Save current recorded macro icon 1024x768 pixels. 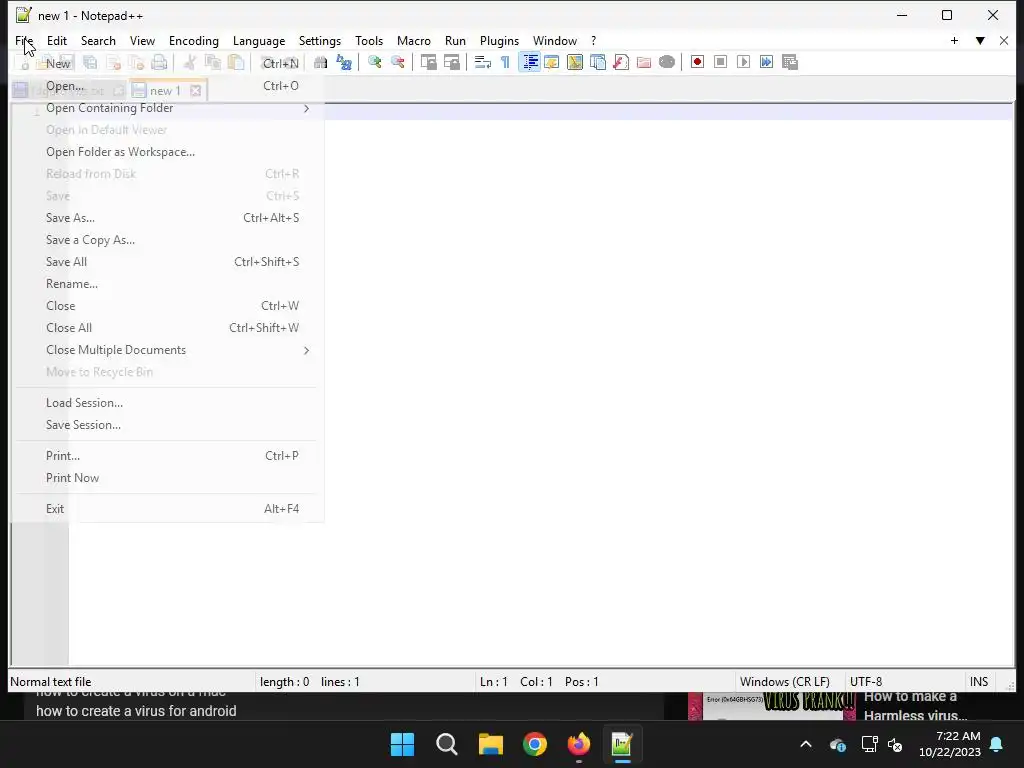(790, 62)
